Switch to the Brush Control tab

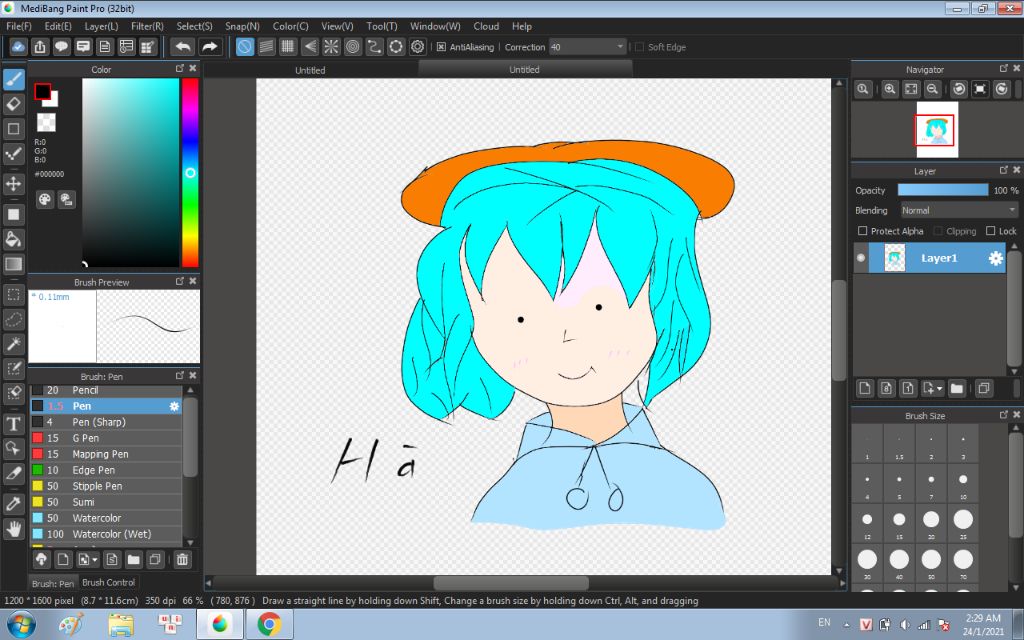pyautogui.click(x=108, y=583)
